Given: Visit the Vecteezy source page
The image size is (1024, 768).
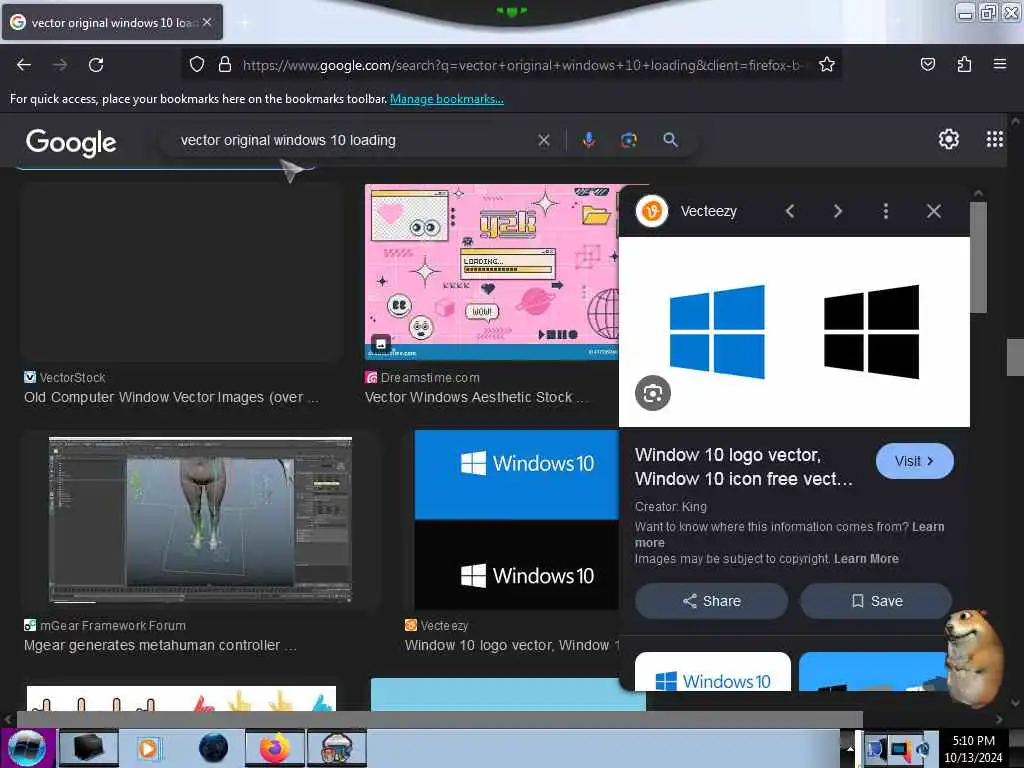Looking at the screenshot, I should click(914, 461).
